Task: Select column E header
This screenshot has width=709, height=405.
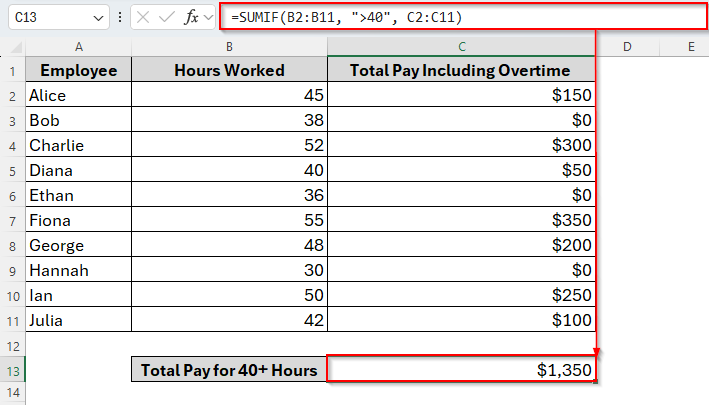Action: coord(690,47)
